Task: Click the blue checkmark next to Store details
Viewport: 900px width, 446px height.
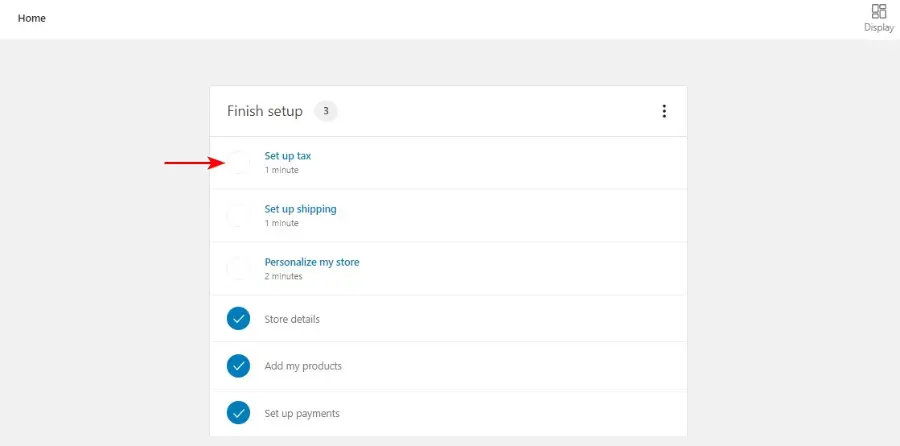Action: (239, 319)
